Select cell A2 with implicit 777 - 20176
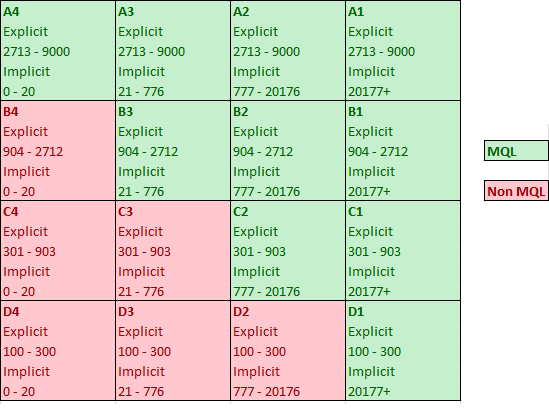Viewport: 549px width, 410px height. click(x=288, y=51)
